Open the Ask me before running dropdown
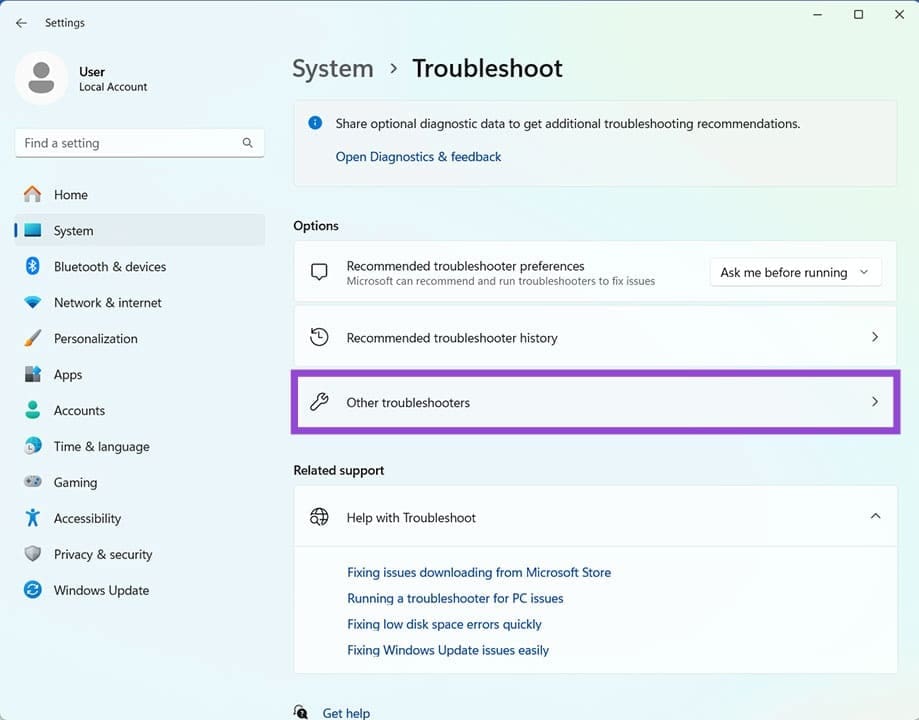 coord(794,271)
